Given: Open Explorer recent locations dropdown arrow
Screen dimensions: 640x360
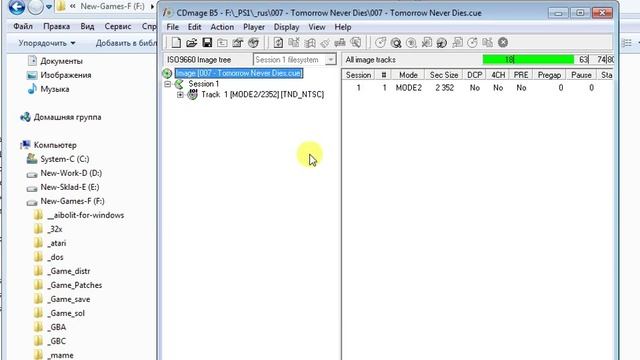Looking at the screenshot, I should 49,7.
